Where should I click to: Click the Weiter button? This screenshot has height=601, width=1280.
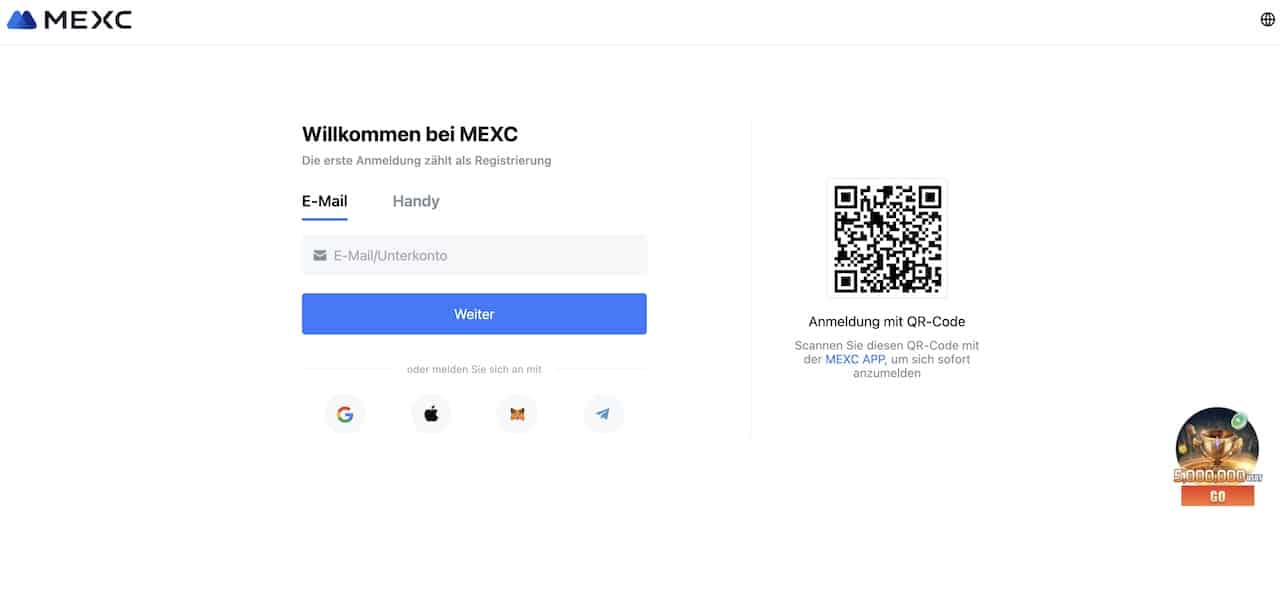[x=474, y=313]
